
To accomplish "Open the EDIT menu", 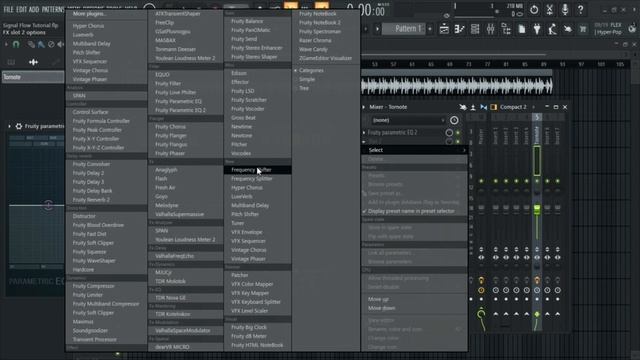I will [x=21, y=9].
